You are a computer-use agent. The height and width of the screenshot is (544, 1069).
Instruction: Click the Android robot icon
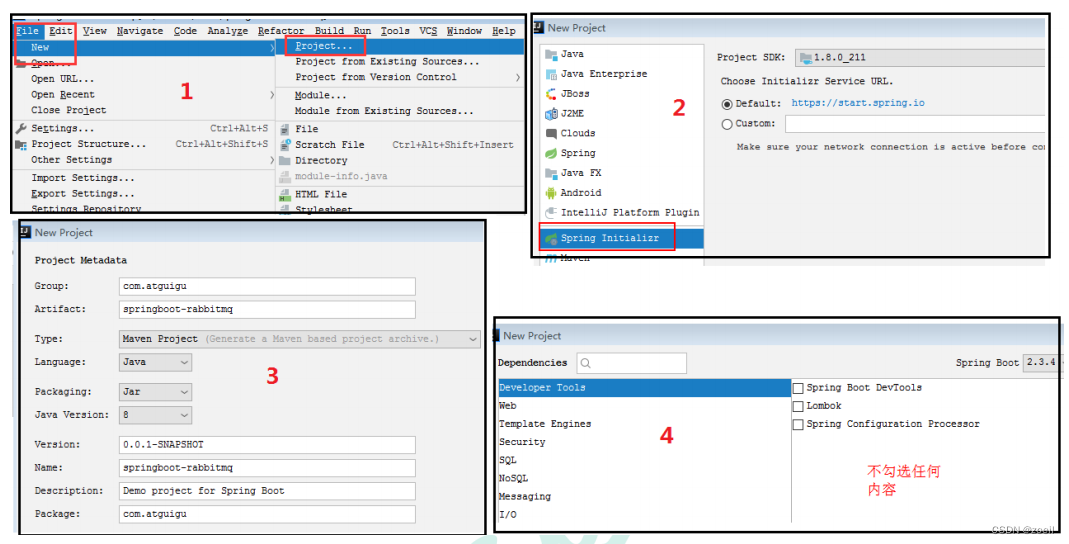tap(551, 193)
